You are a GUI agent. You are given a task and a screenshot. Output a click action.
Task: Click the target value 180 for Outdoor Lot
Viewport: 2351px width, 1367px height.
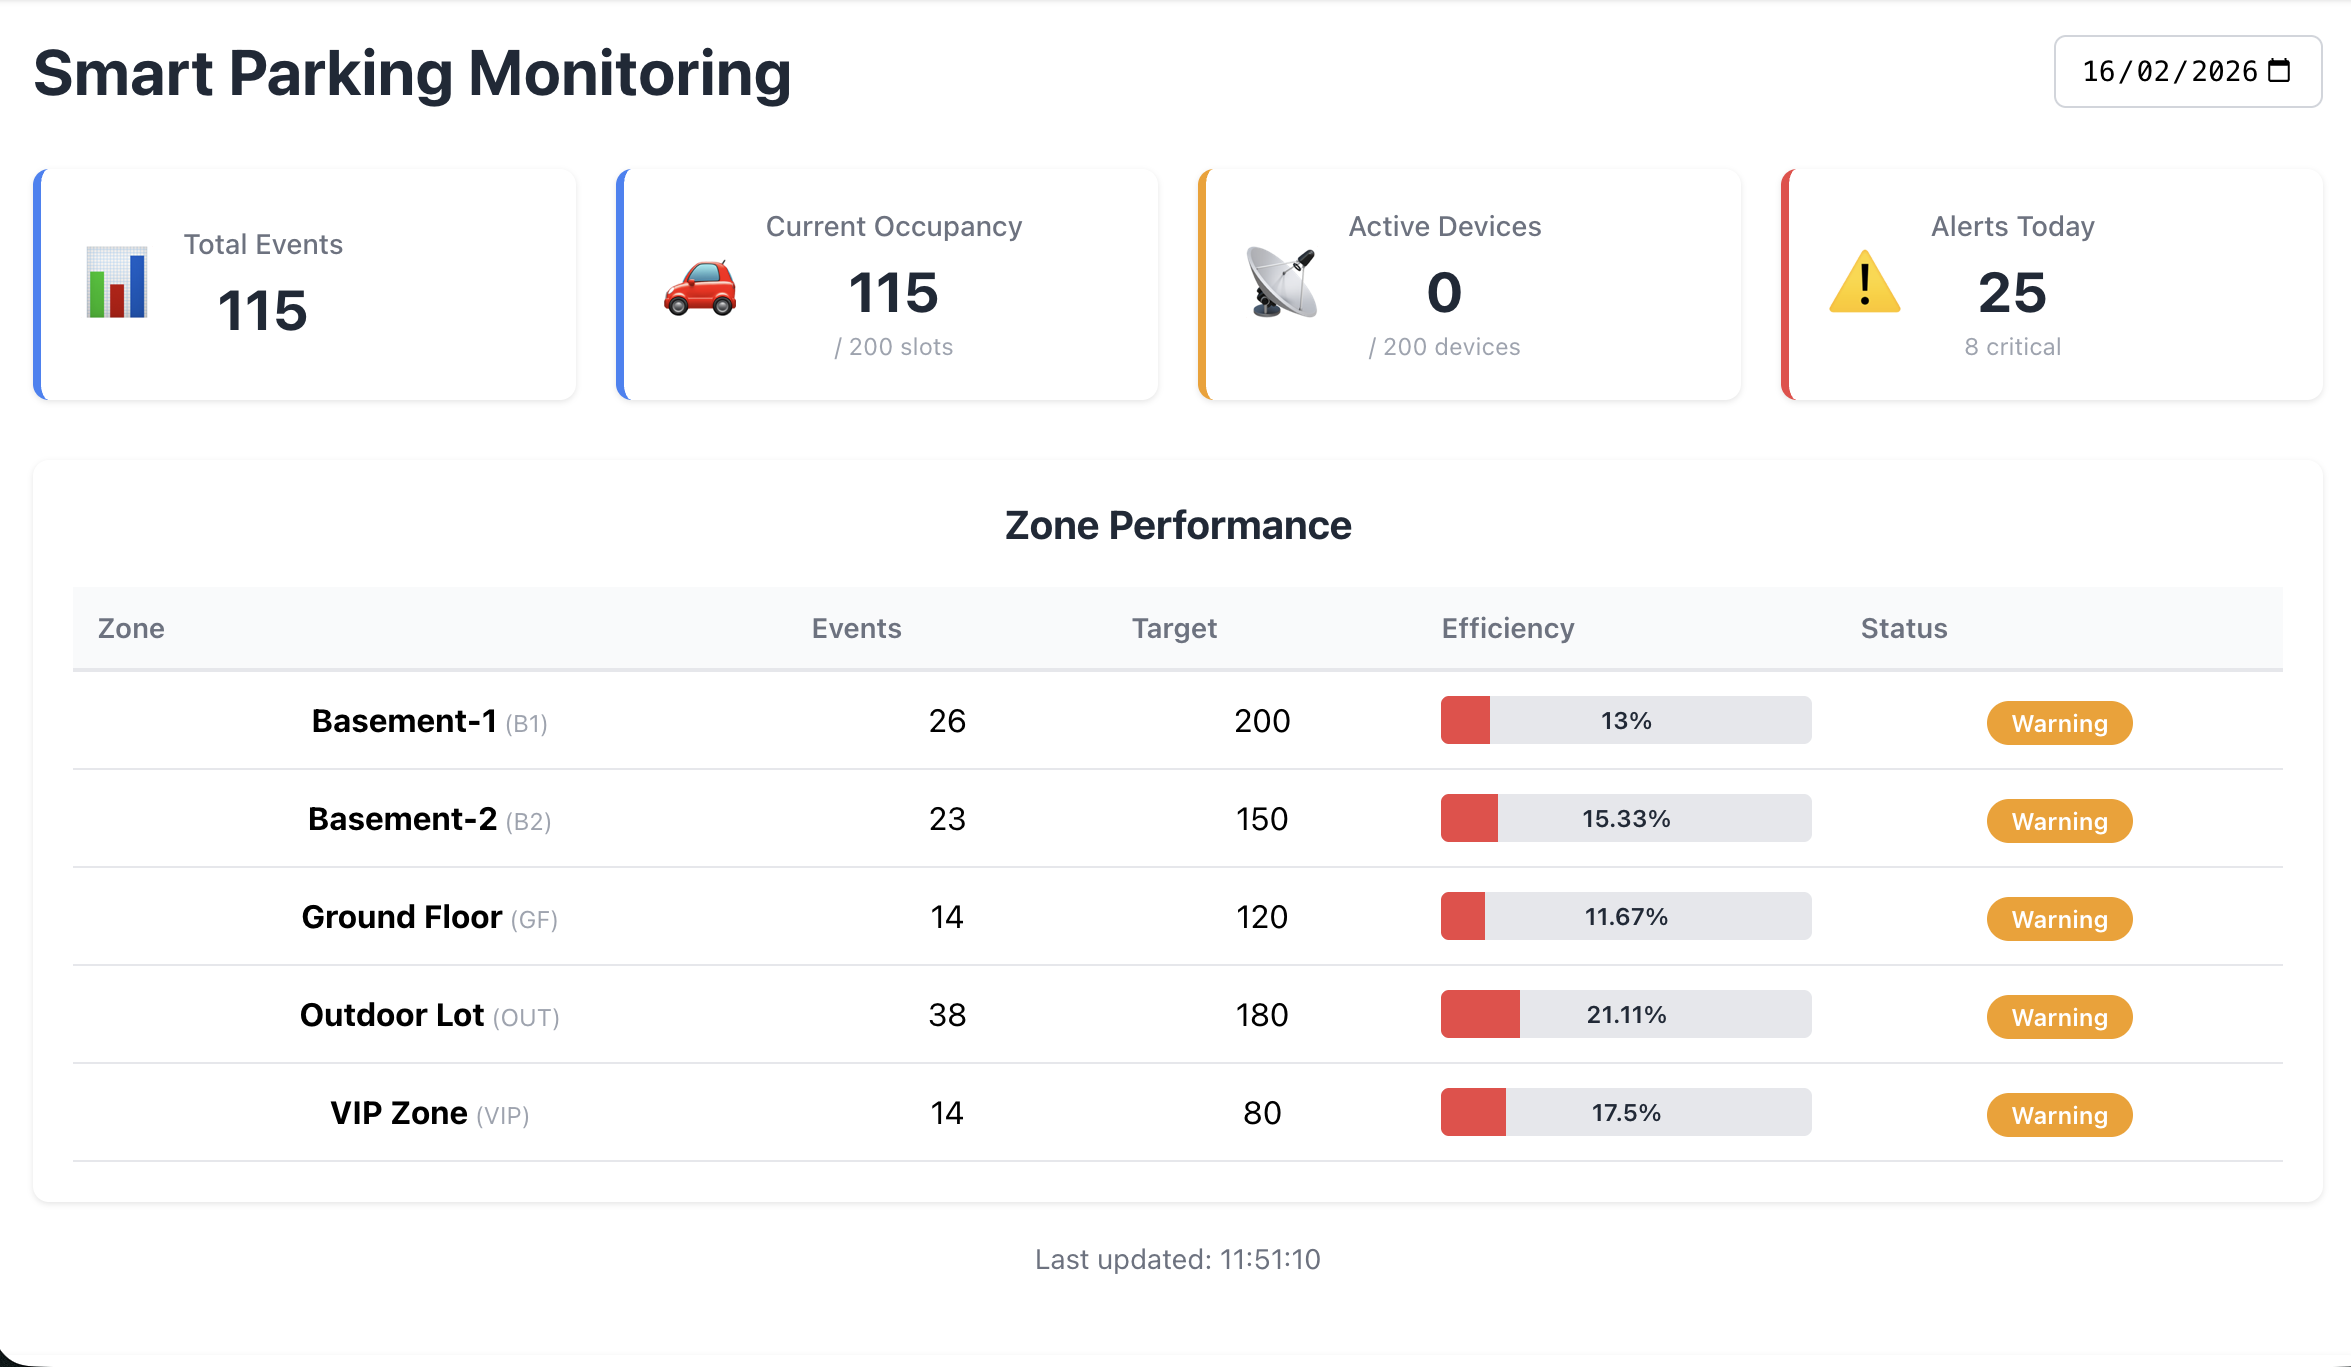(1262, 1014)
